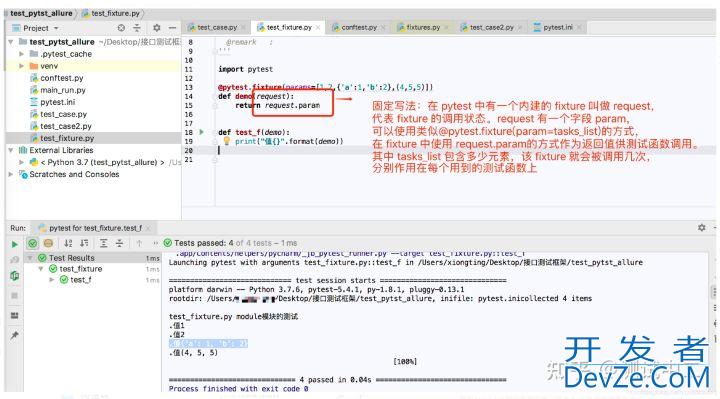The height and width of the screenshot is (399, 720).
Task: Click '4 passed in 0.04s' console text
Action: (x=335, y=380)
